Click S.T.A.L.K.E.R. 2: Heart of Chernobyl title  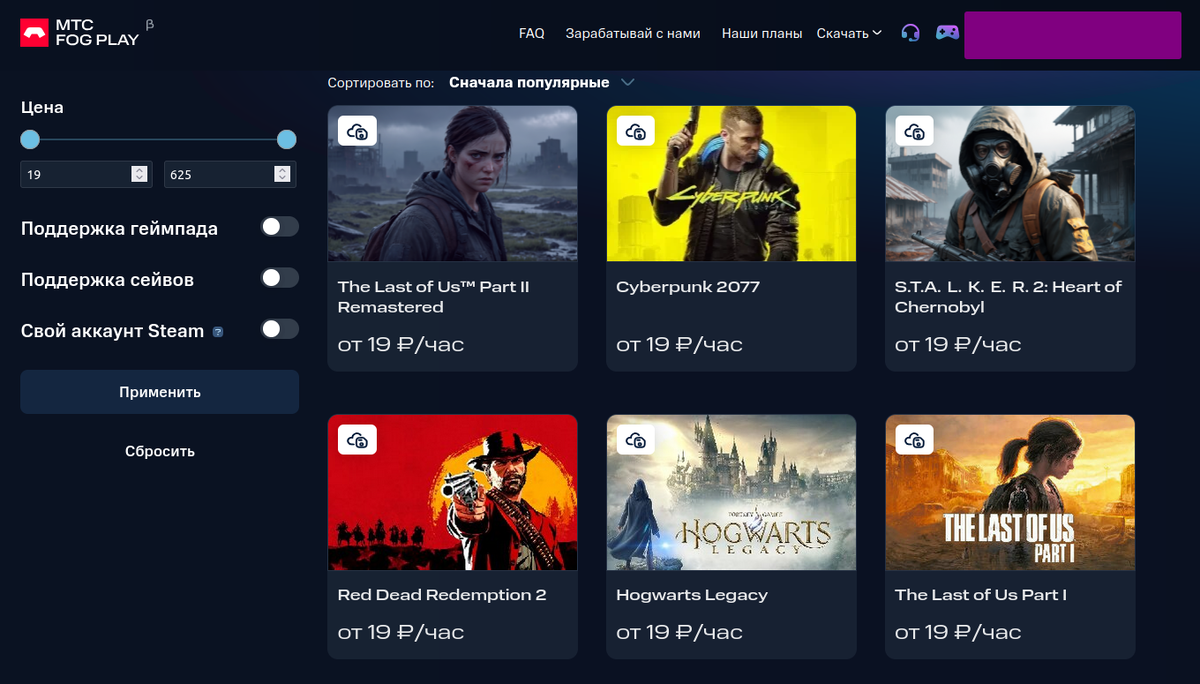[x=1008, y=297]
